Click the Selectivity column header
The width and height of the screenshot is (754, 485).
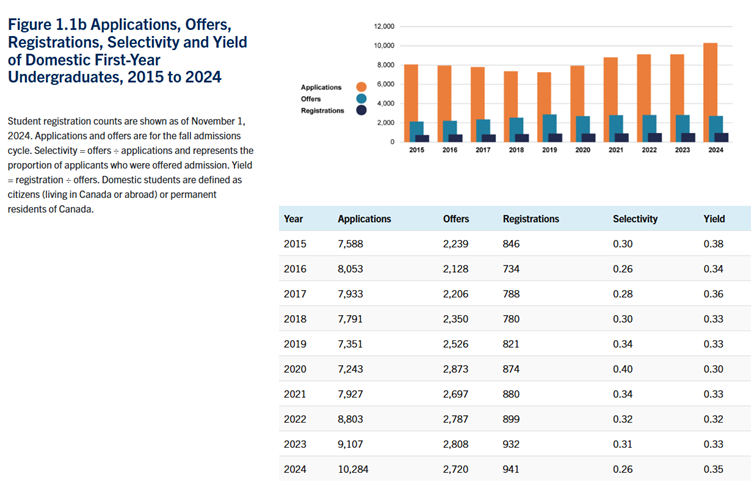click(x=636, y=218)
